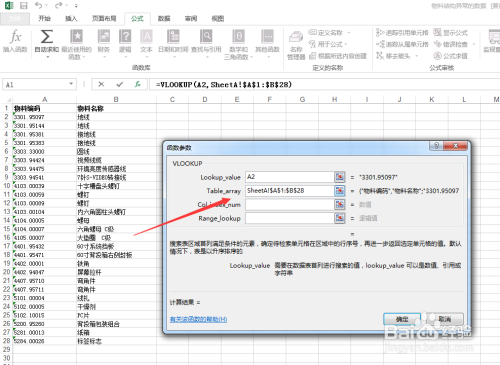Switch to the Review (审阅) tab
This screenshot has height=365, width=500.
191,19
